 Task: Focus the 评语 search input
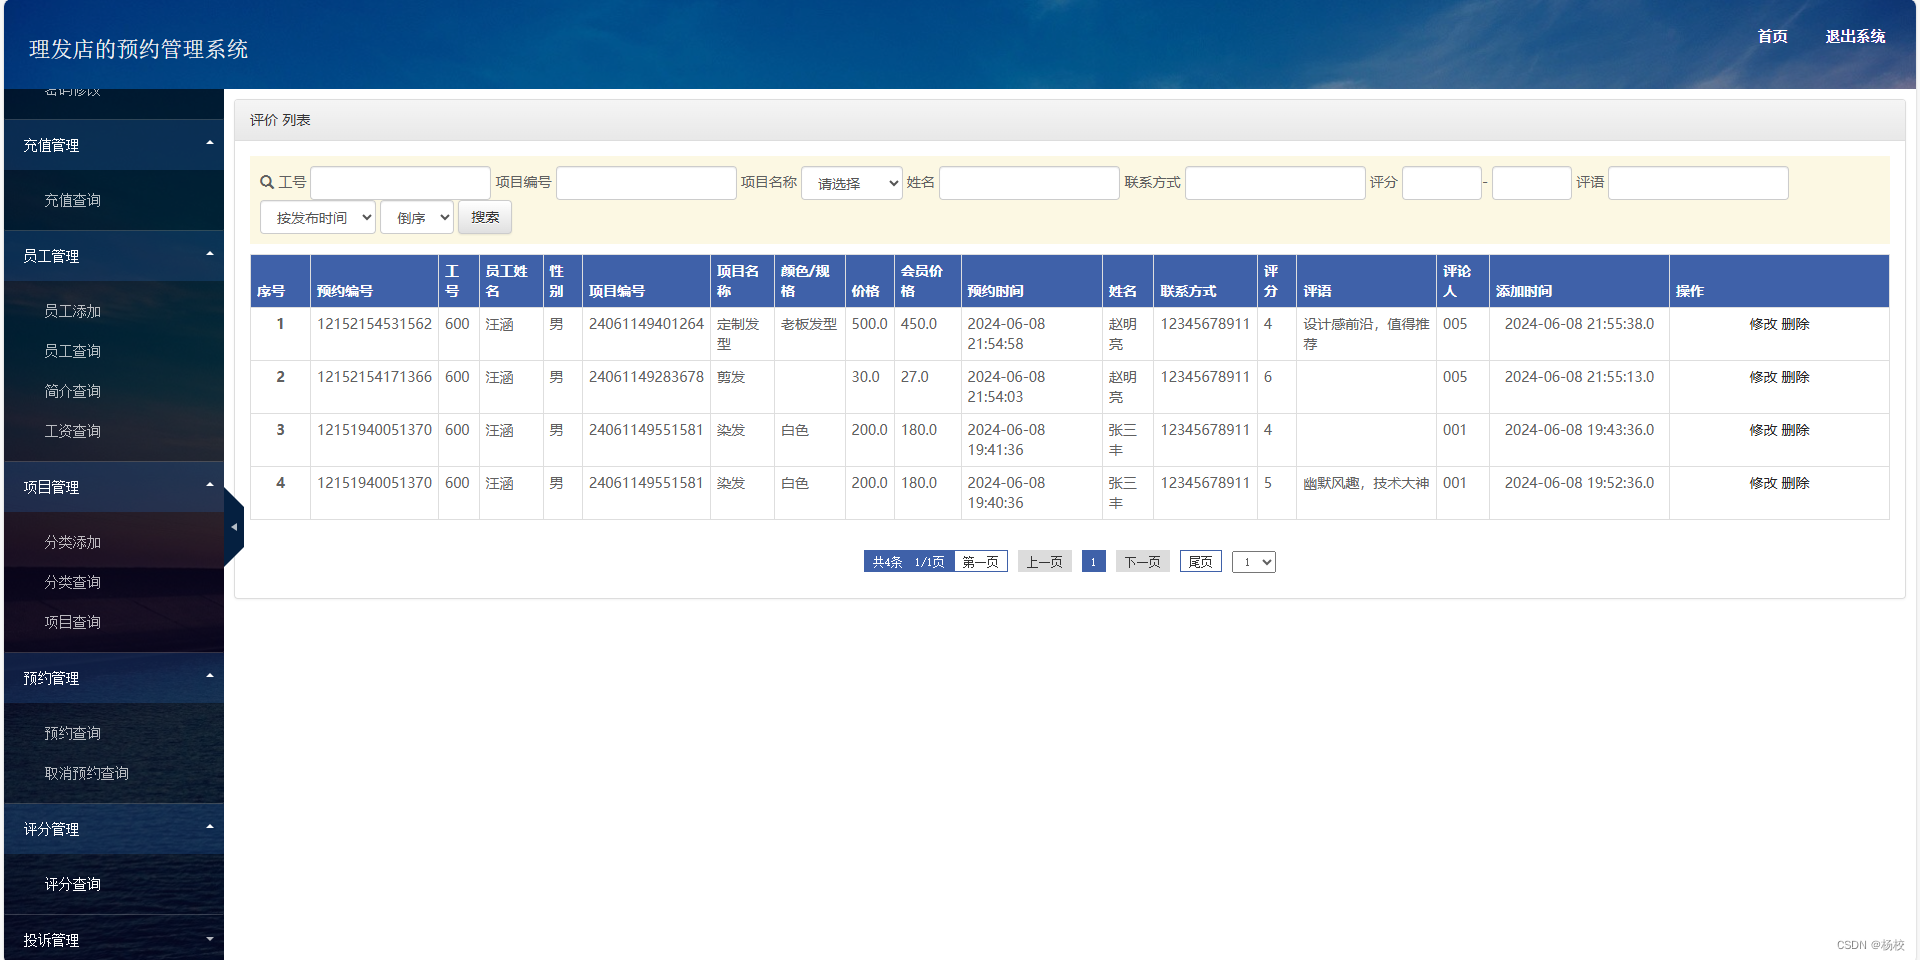click(x=1698, y=183)
